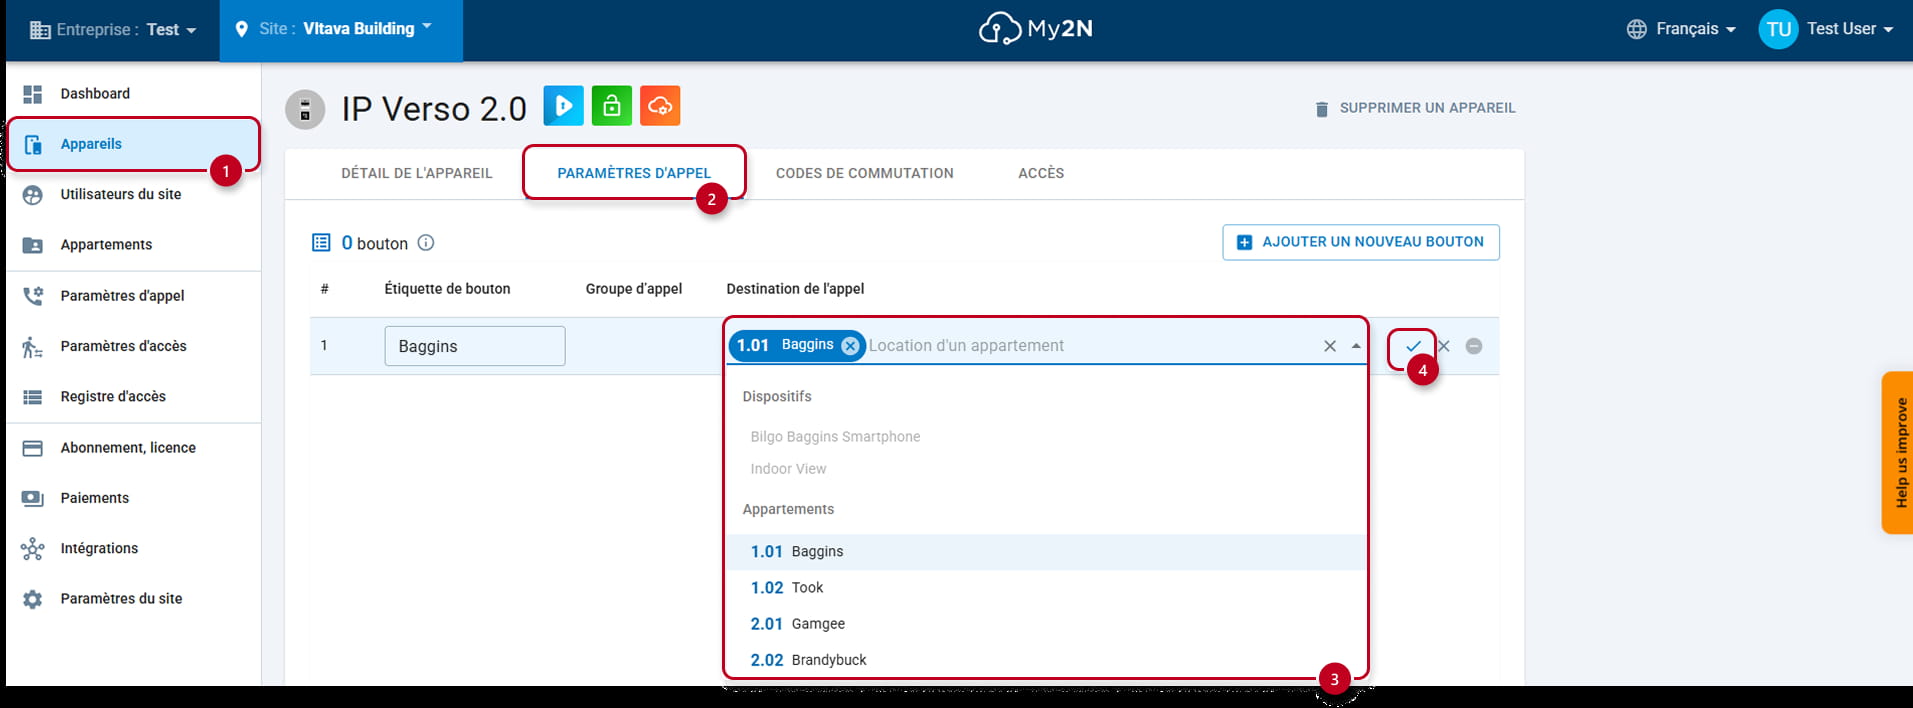Go to Appareils in the sidebar

133,144
